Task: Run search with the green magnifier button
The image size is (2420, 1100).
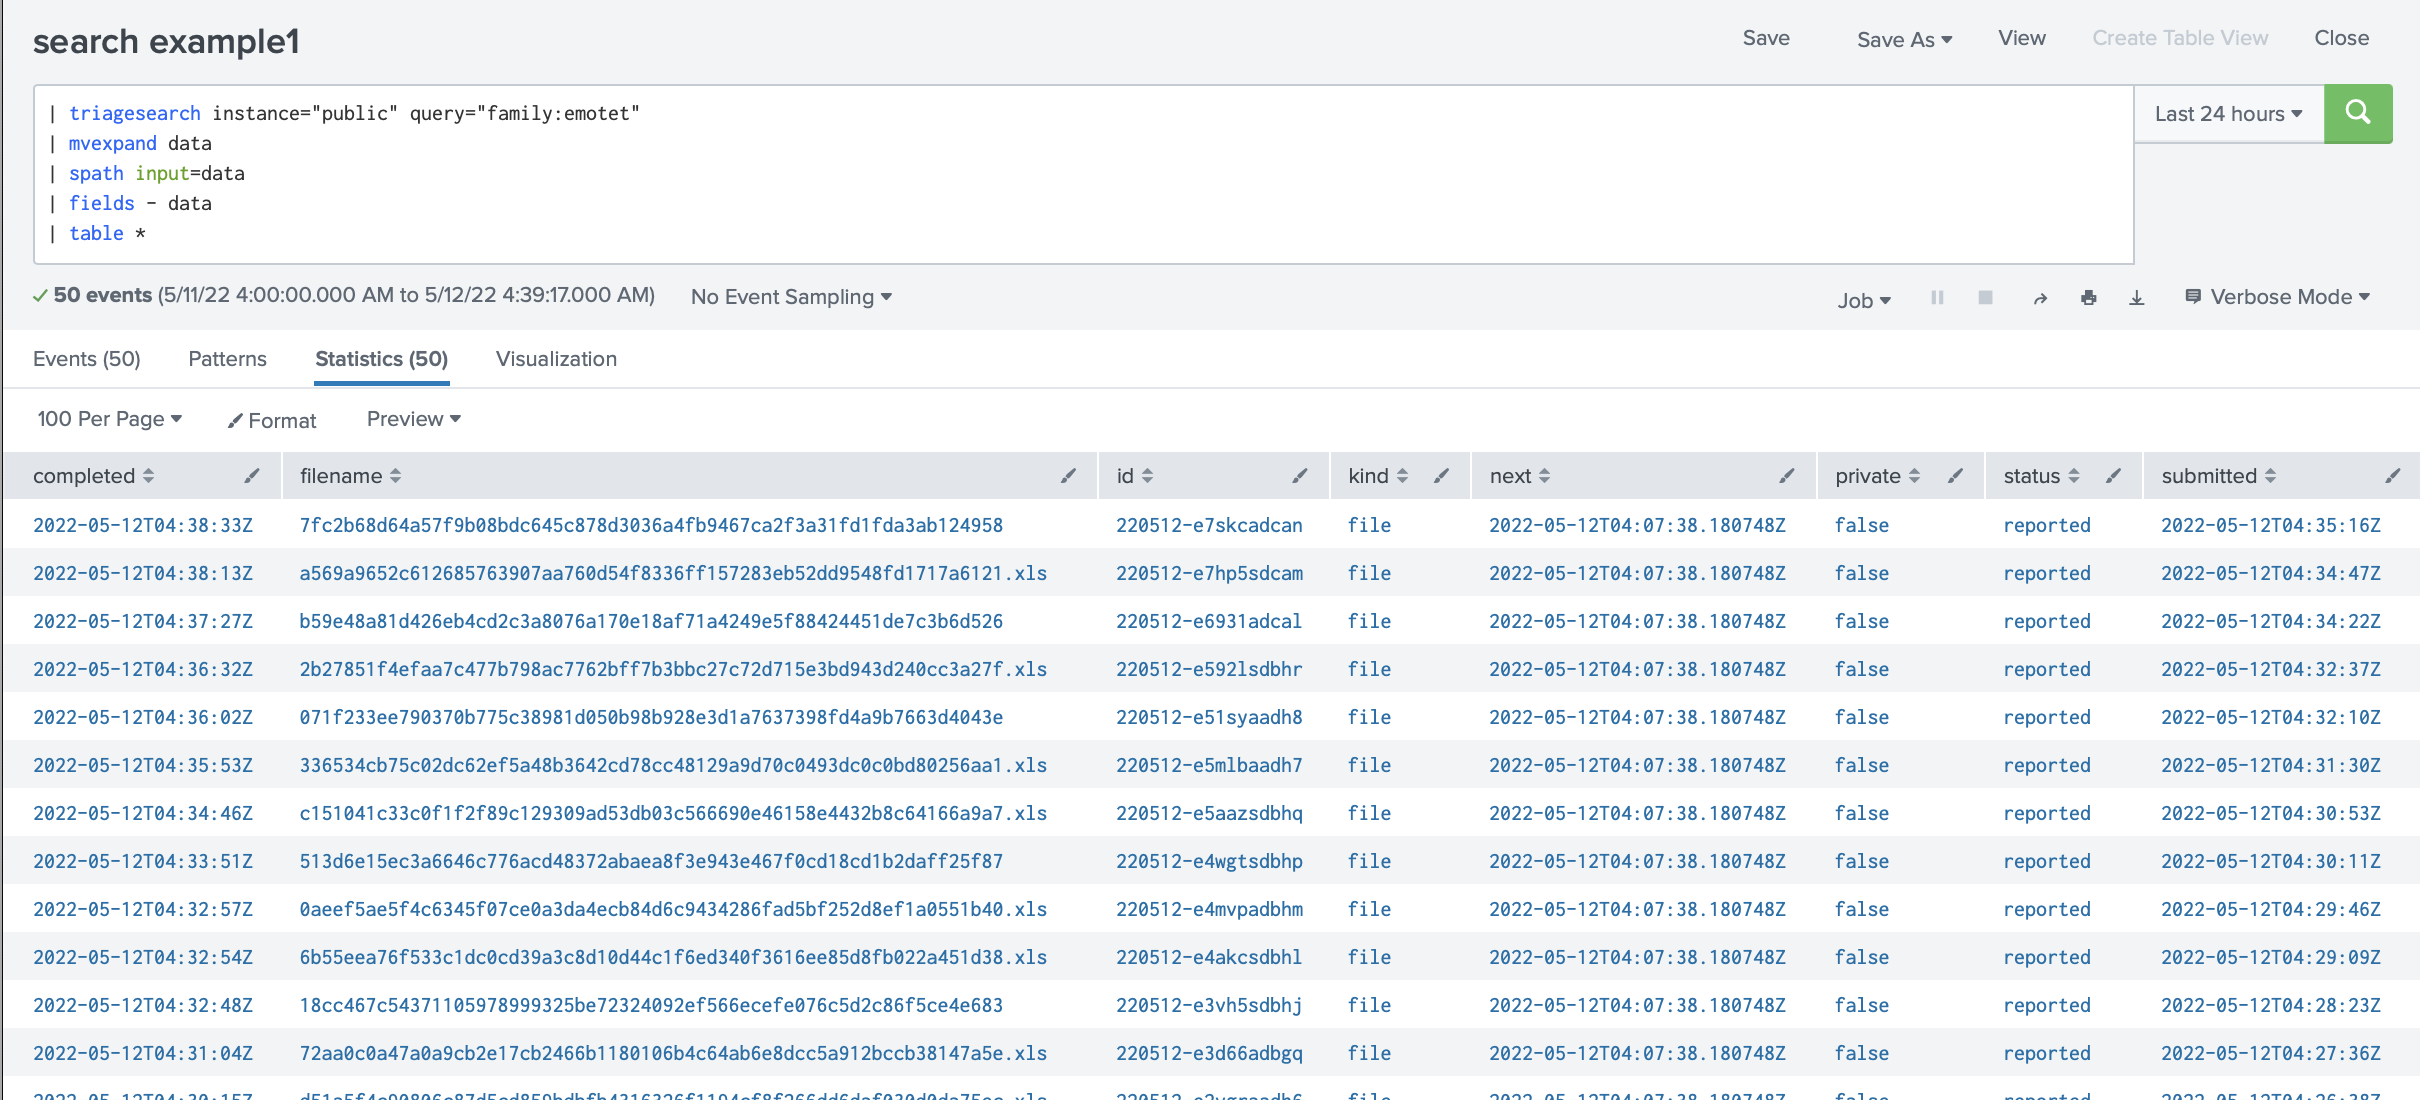Action: coord(2357,113)
